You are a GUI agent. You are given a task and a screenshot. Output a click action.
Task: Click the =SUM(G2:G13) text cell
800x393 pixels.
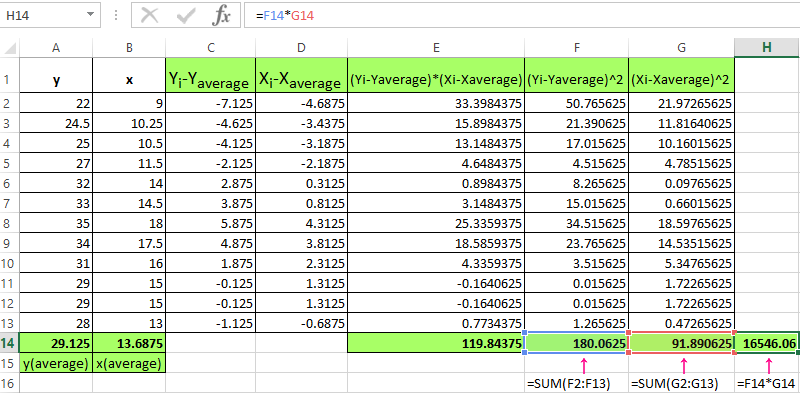click(682, 383)
